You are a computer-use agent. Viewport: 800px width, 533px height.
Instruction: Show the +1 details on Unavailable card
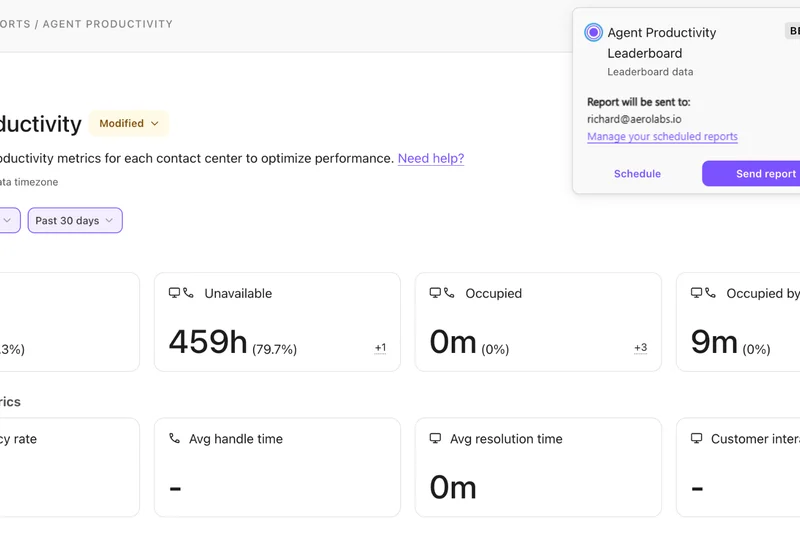[x=380, y=348]
